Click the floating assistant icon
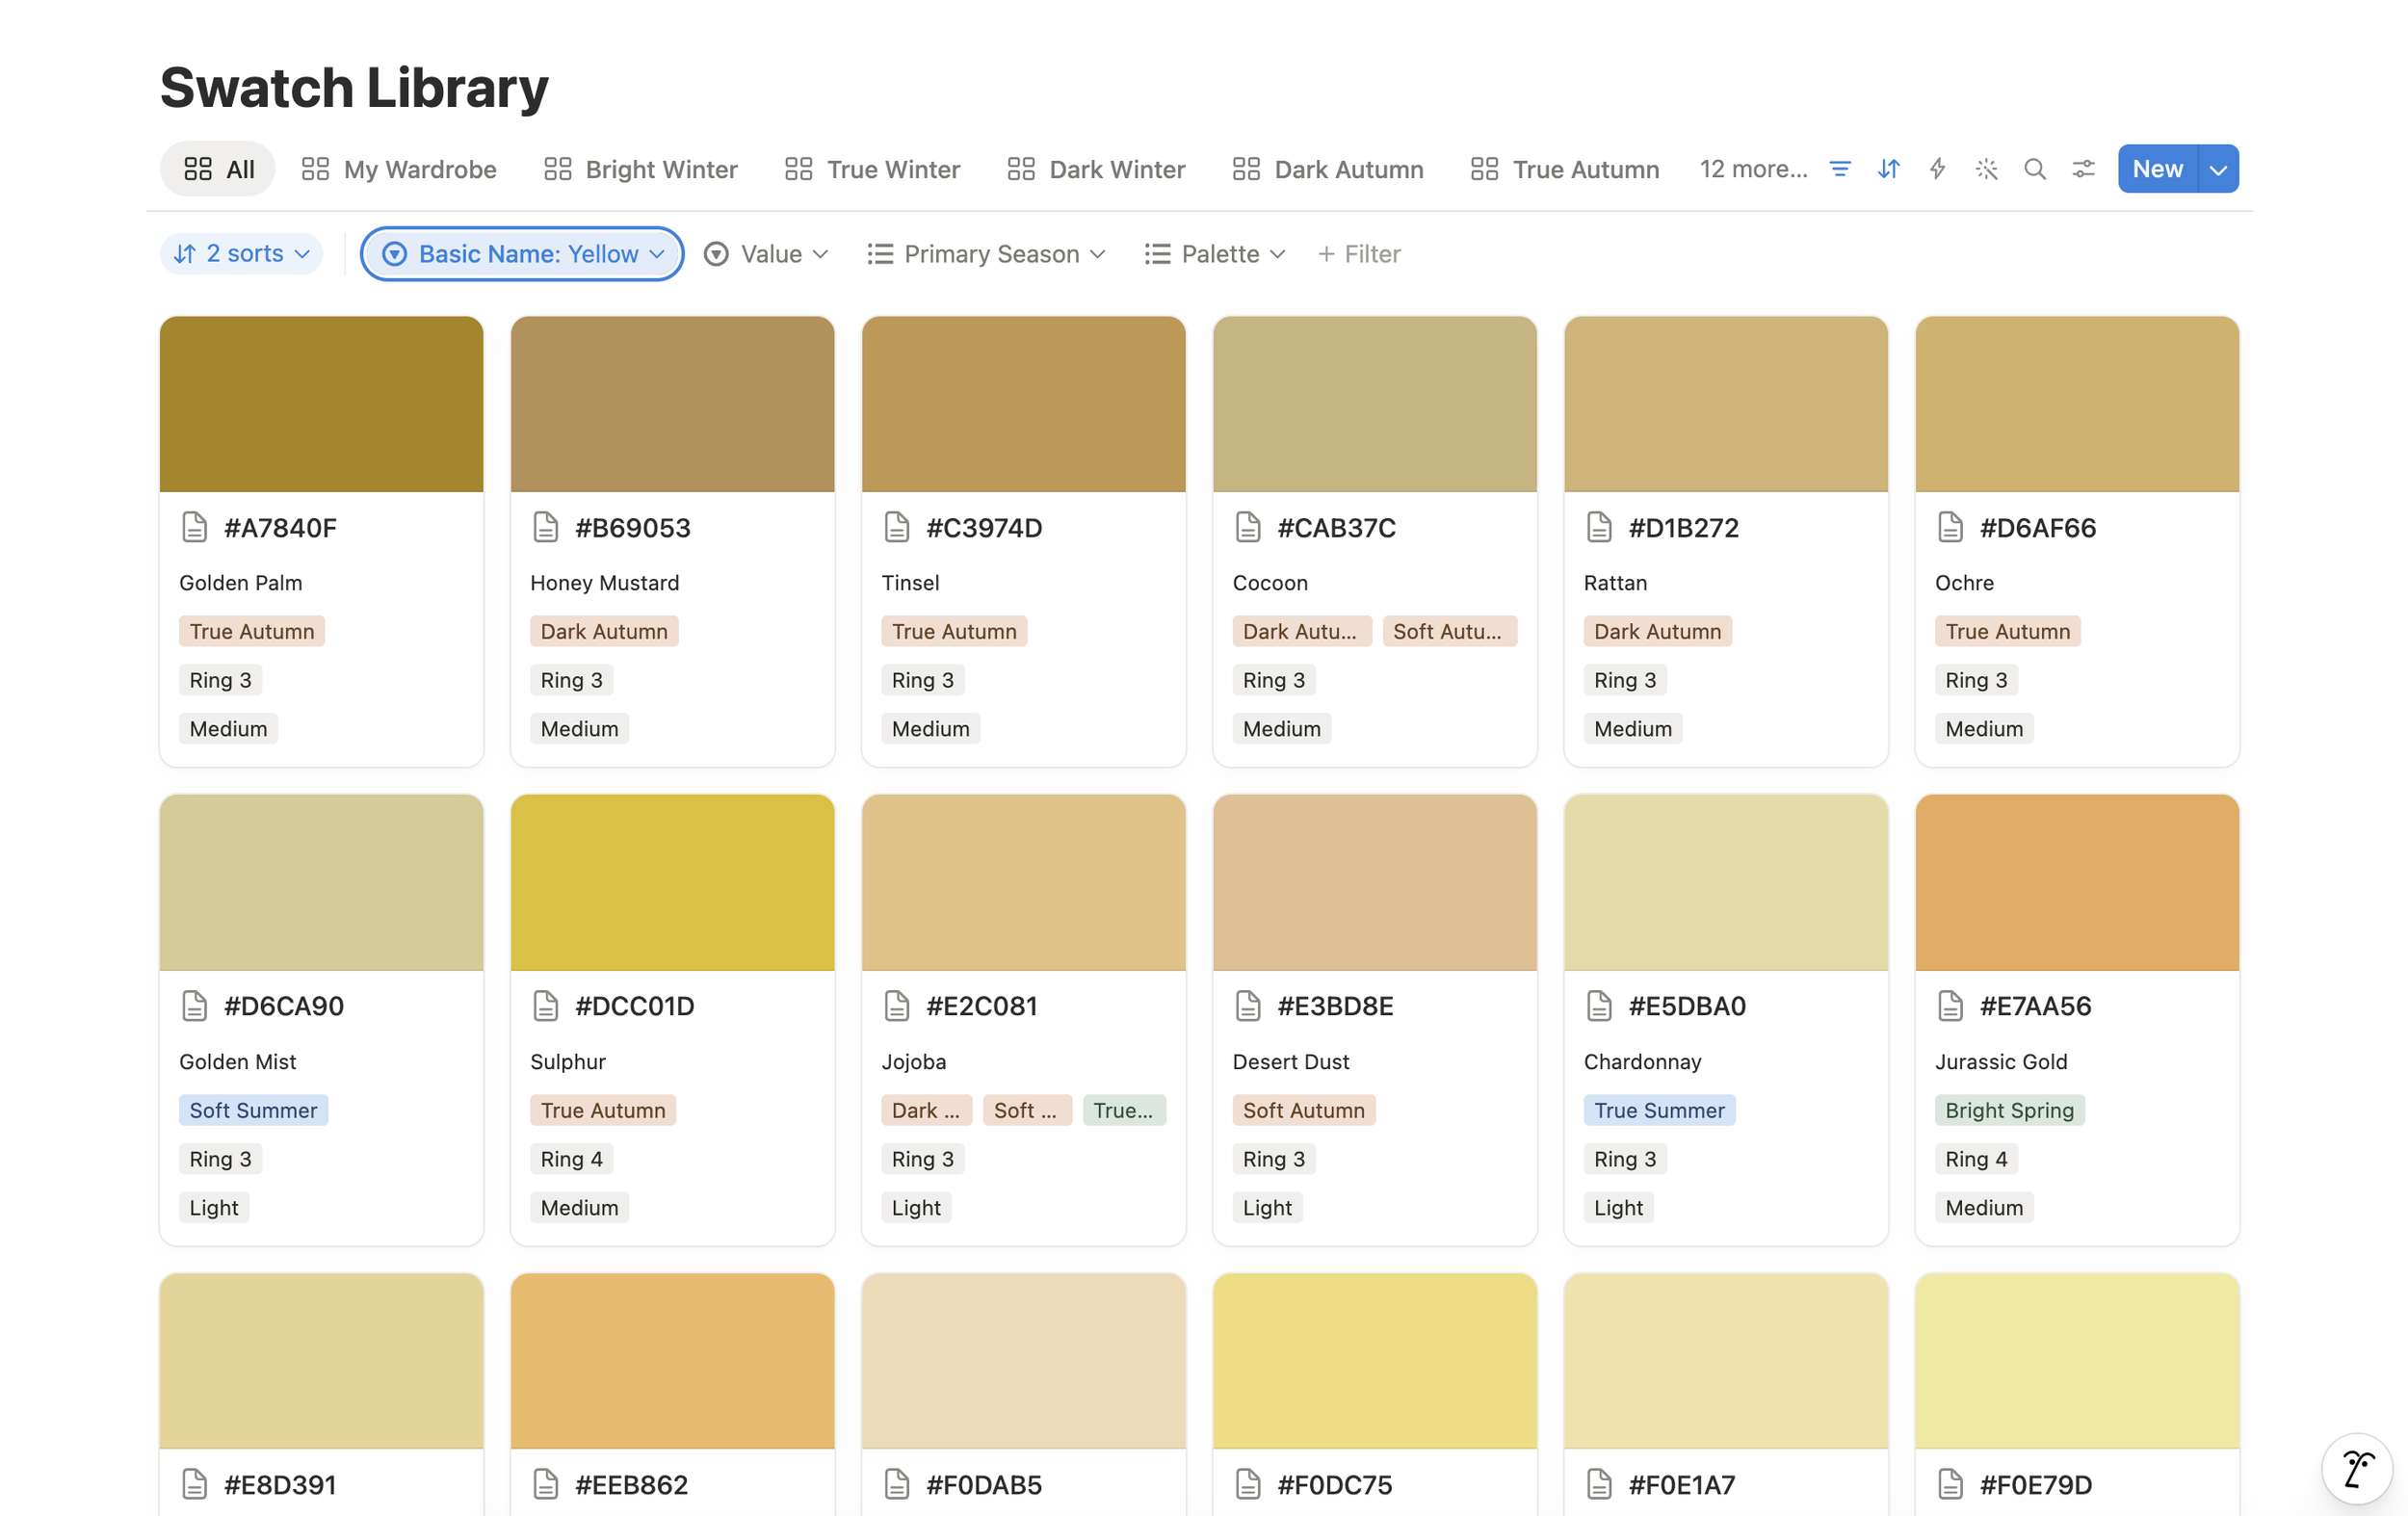Viewport: 2408px width, 1516px height. point(2357,1468)
